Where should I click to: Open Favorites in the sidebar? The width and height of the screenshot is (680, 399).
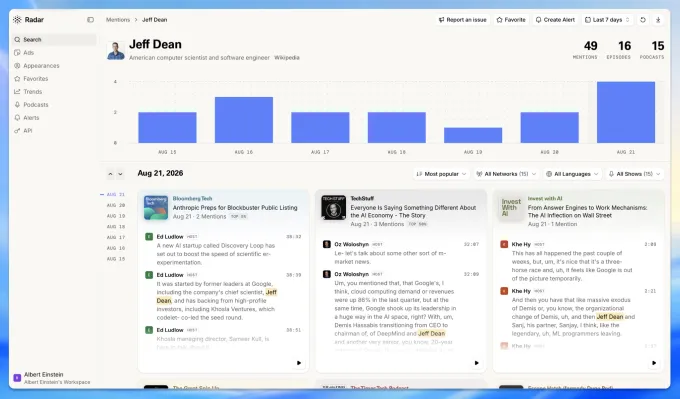click(54, 78)
